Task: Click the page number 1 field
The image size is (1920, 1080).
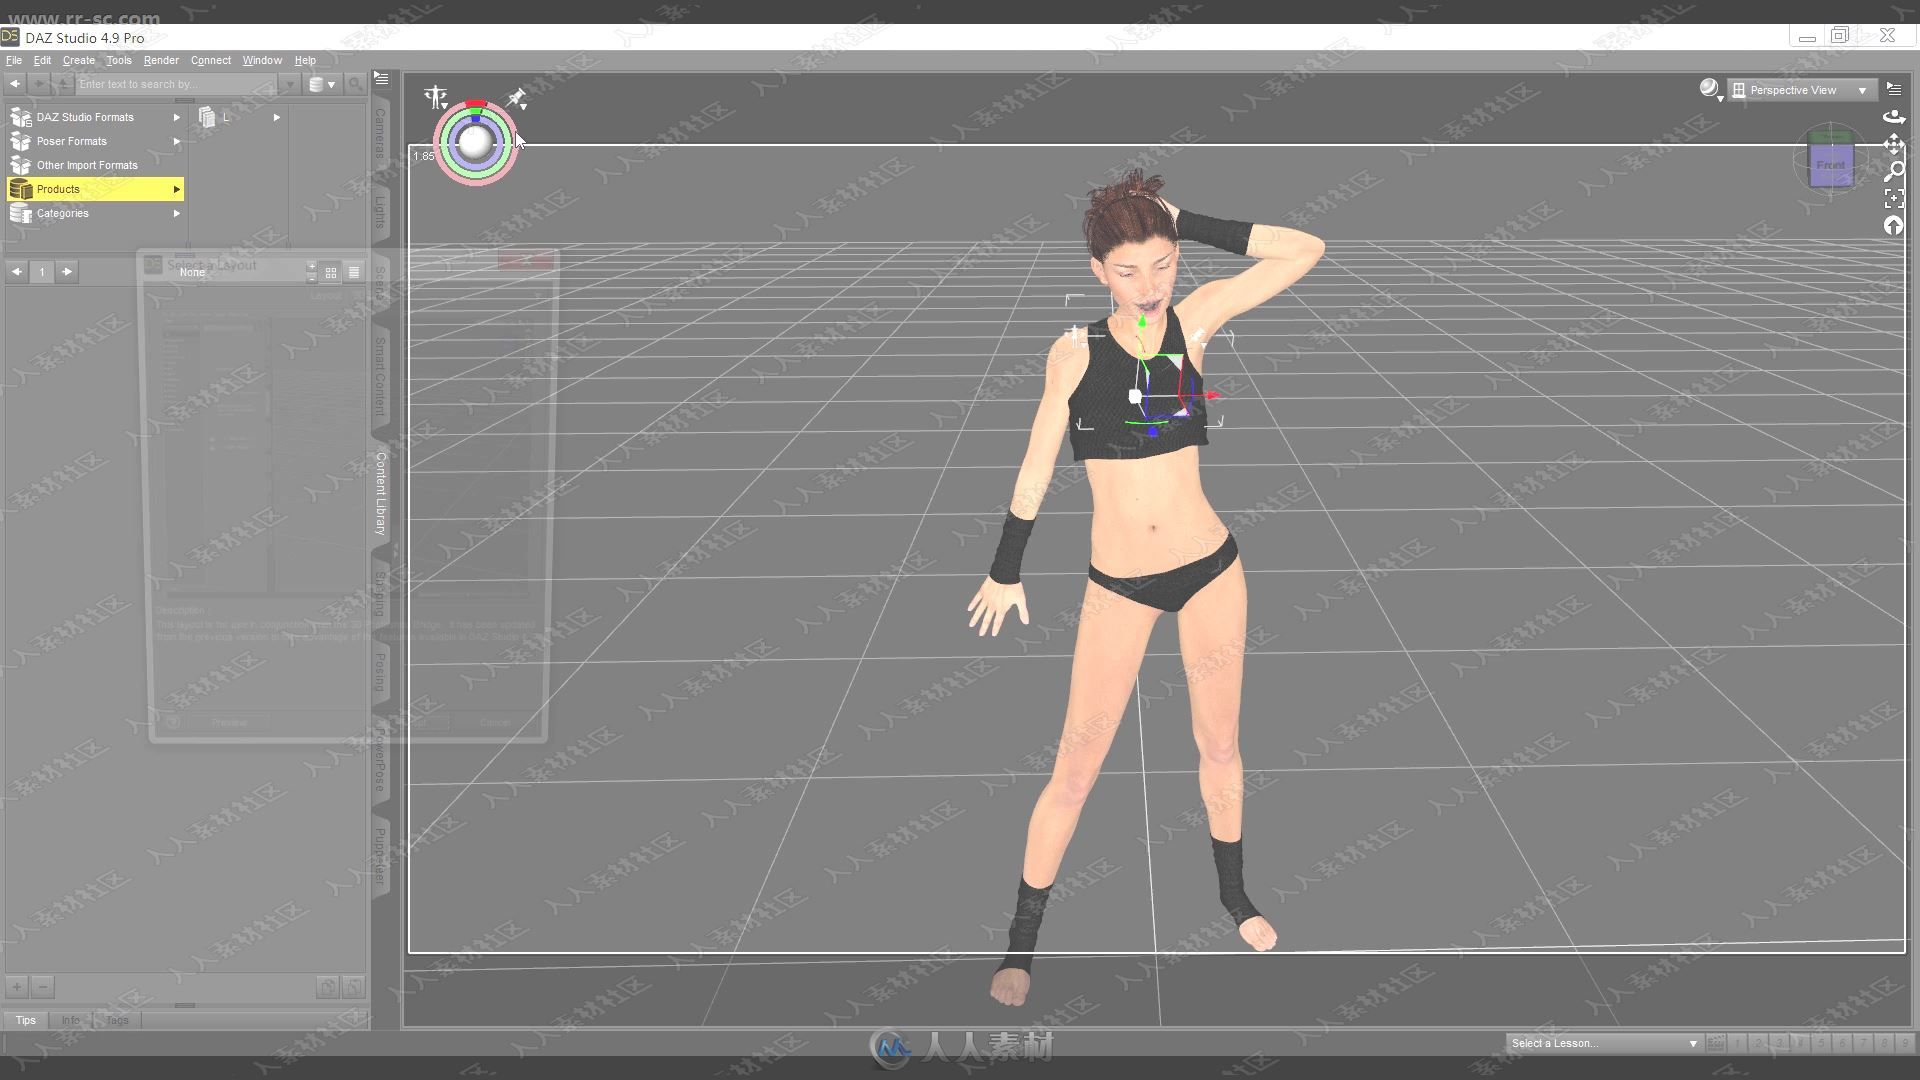Action: coord(42,272)
